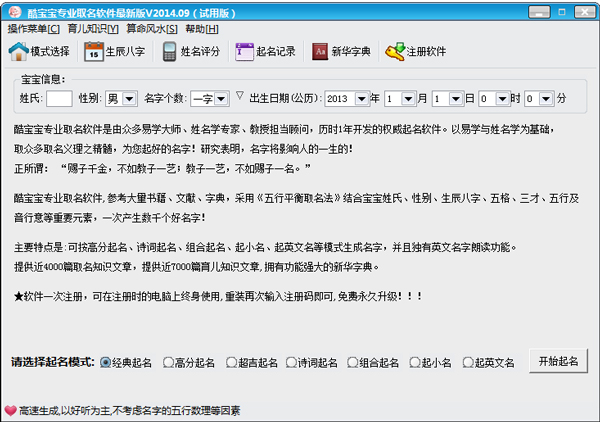Screen dimensions: 600x422
Task: Open the birth year 2013 dropdown
Action: tap(361, 99)
